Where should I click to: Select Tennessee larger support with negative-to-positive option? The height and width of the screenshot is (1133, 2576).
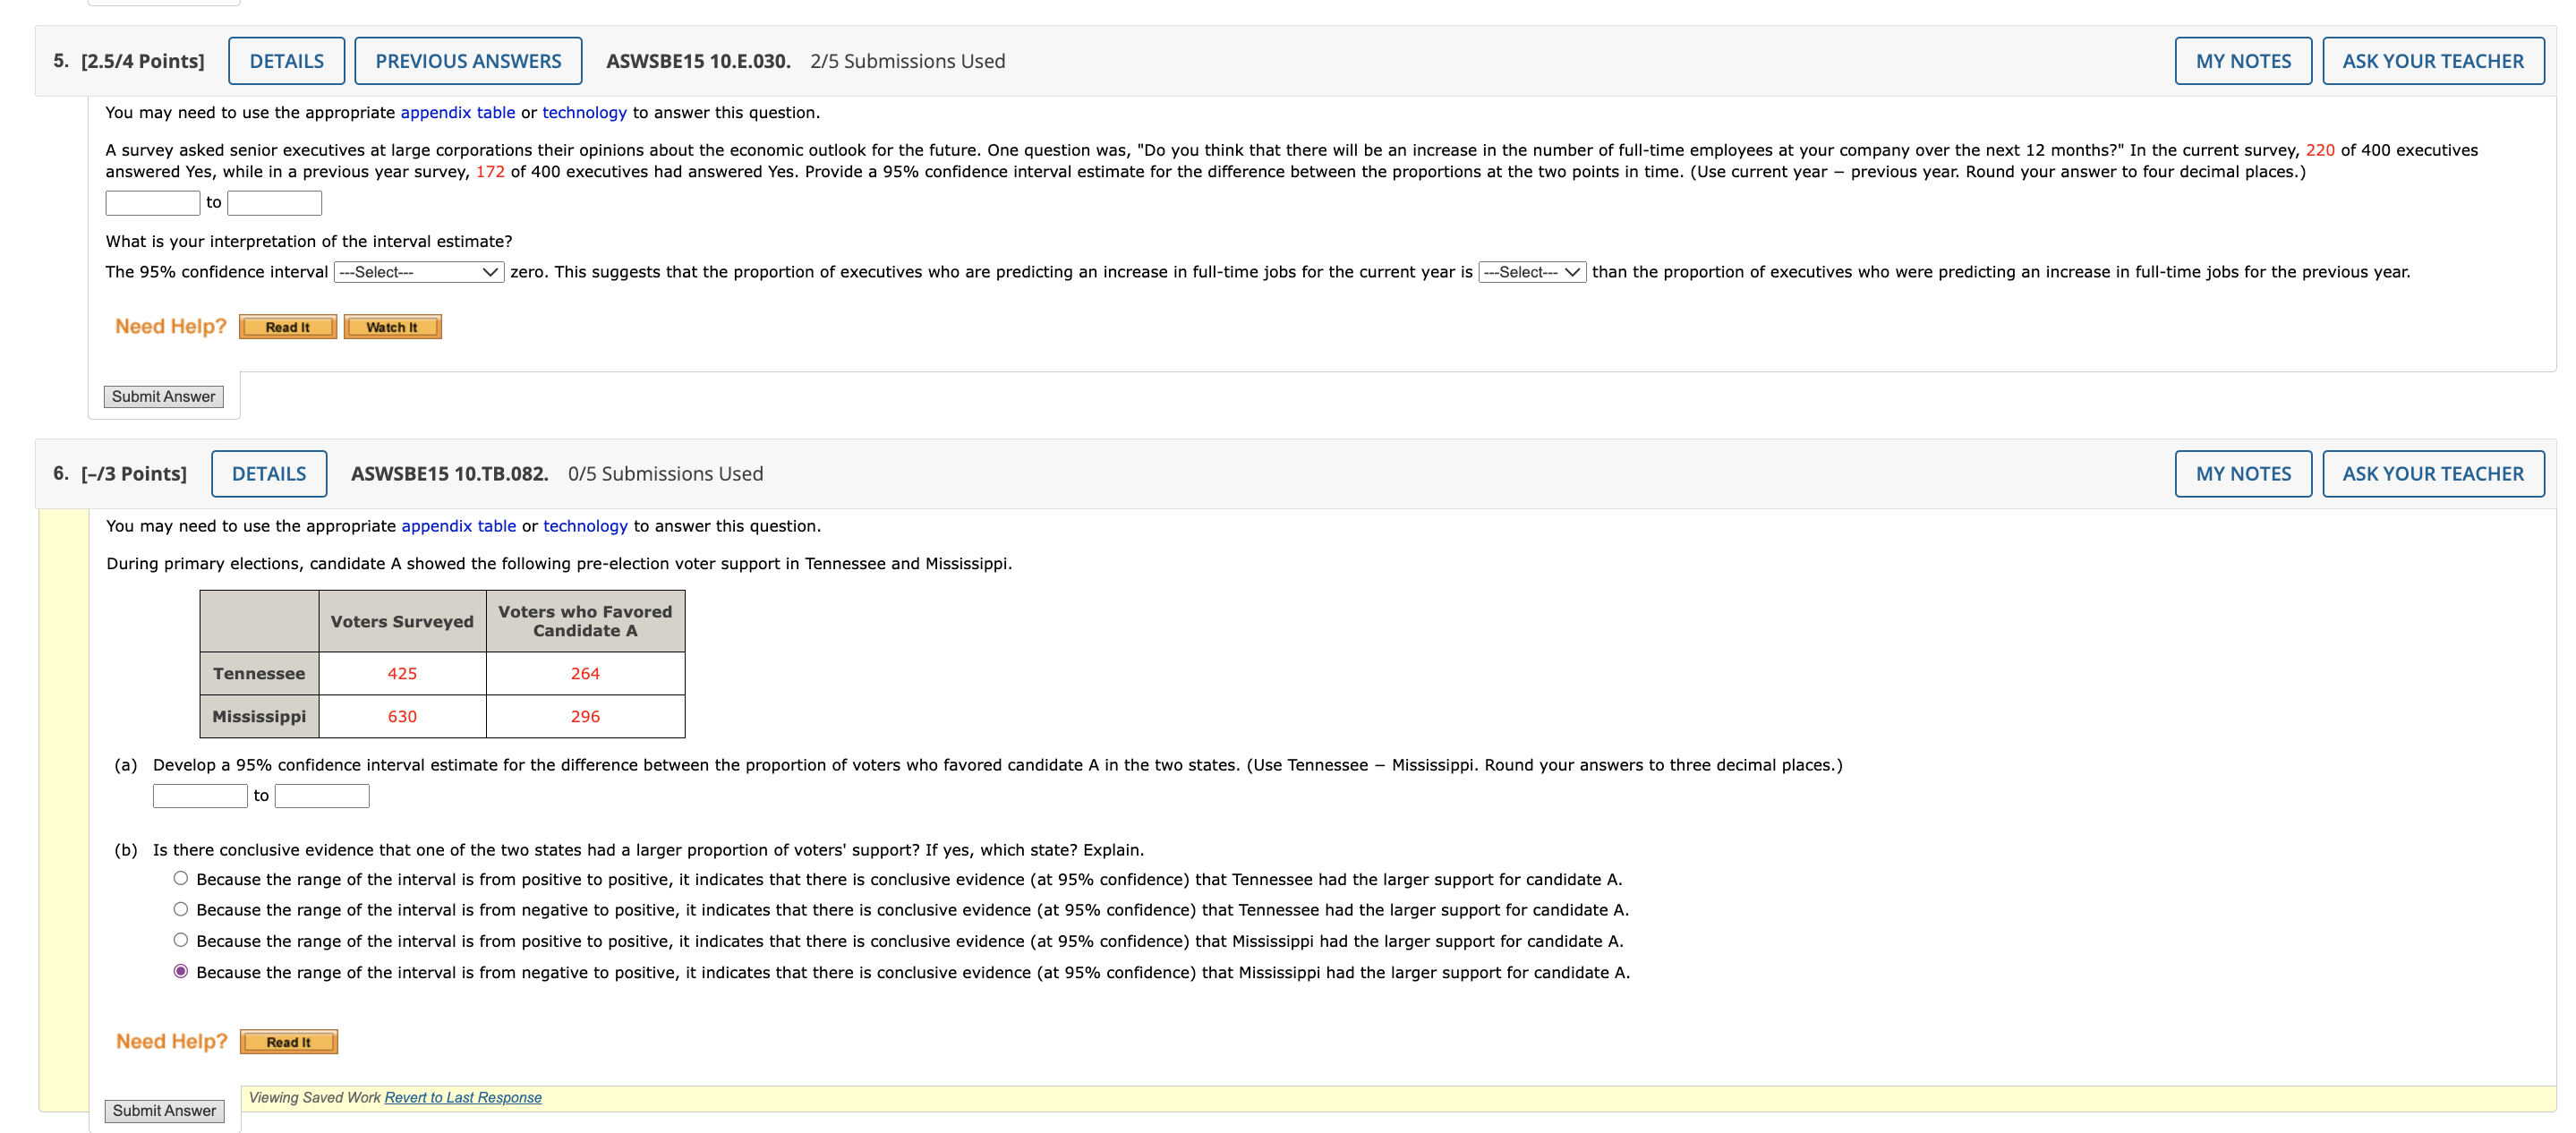point(180,908)
